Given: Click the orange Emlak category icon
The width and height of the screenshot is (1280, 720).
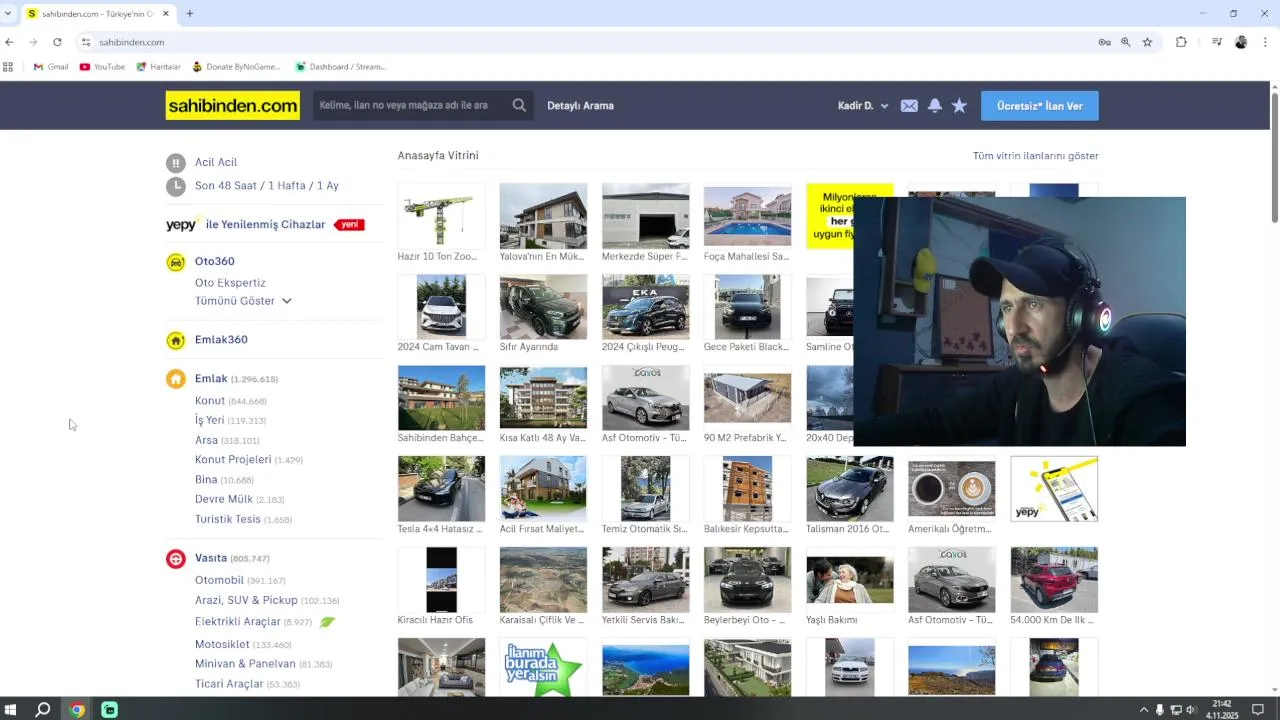Looking at the screenshot, I should pos(176,379).
